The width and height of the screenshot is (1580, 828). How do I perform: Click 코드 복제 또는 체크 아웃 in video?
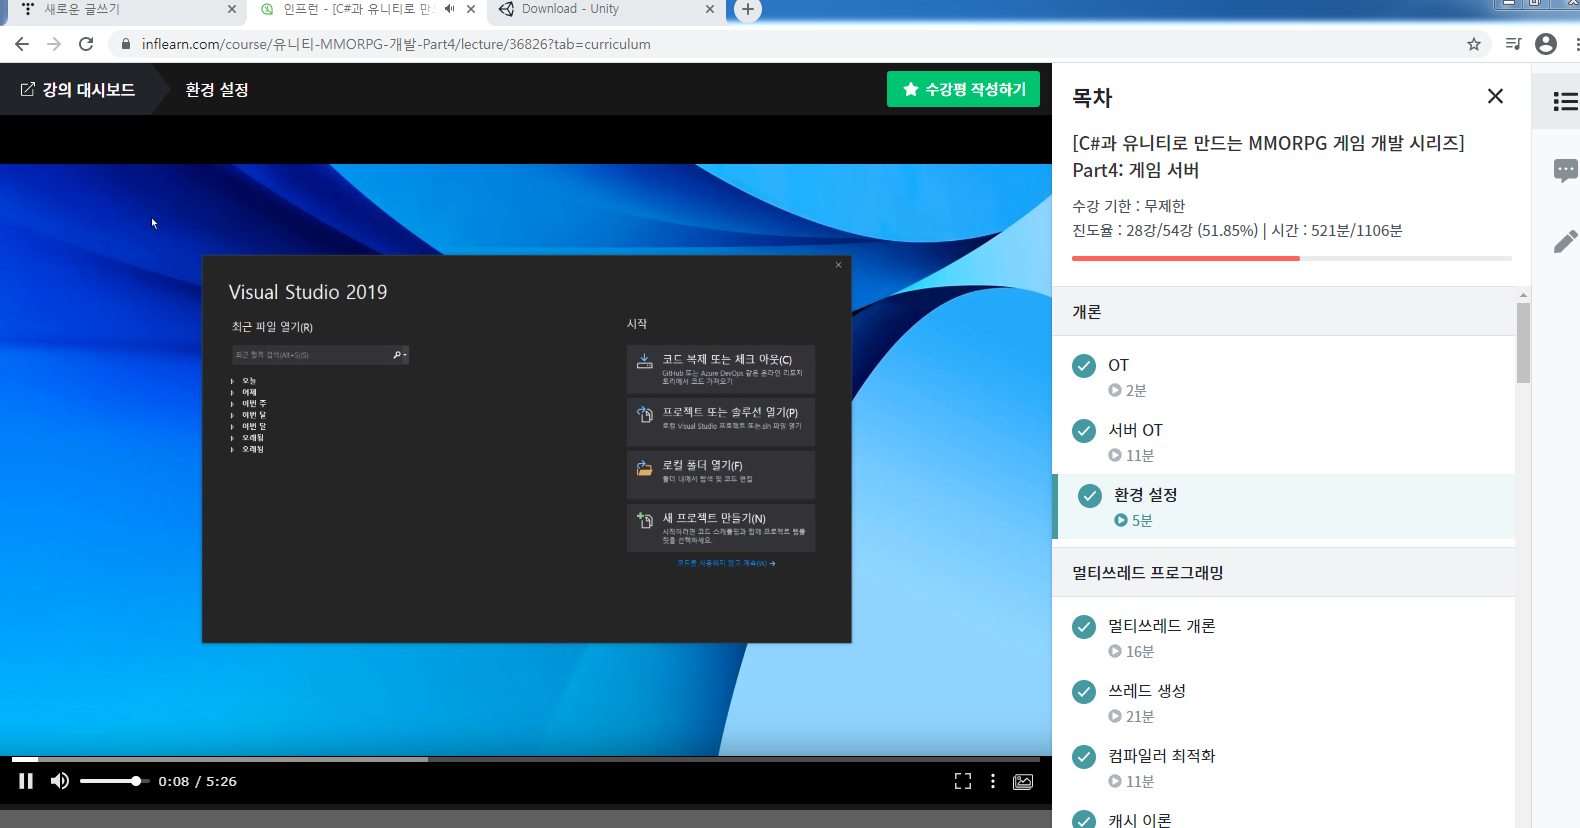click(721, 369)
